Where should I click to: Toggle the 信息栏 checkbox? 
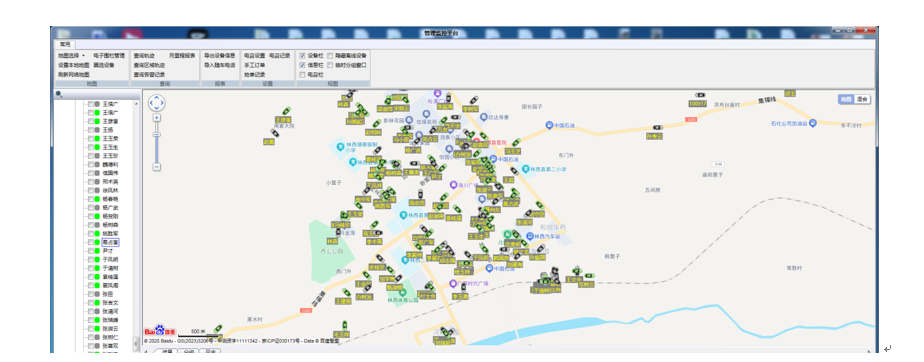click(x=302, y=65)
